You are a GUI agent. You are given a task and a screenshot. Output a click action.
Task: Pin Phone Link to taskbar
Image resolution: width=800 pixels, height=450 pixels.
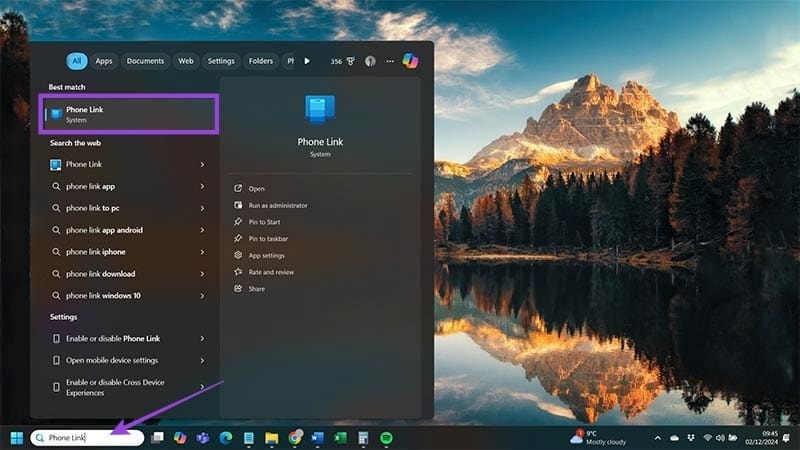point(270,239)
